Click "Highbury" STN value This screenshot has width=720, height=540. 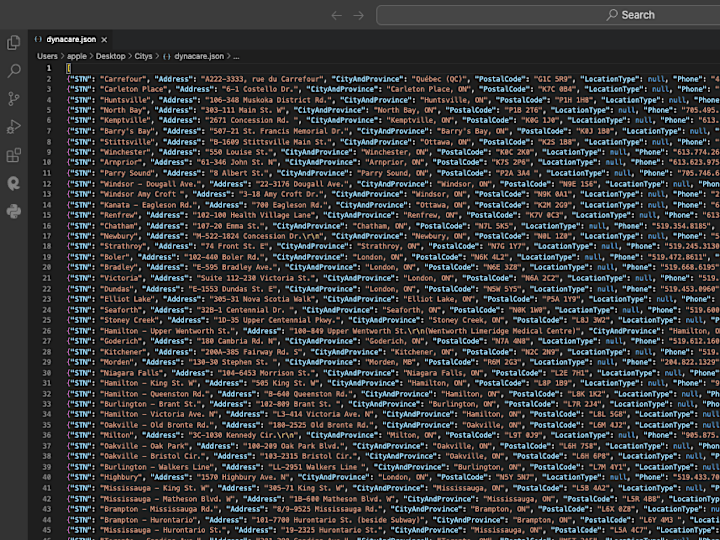121,478
